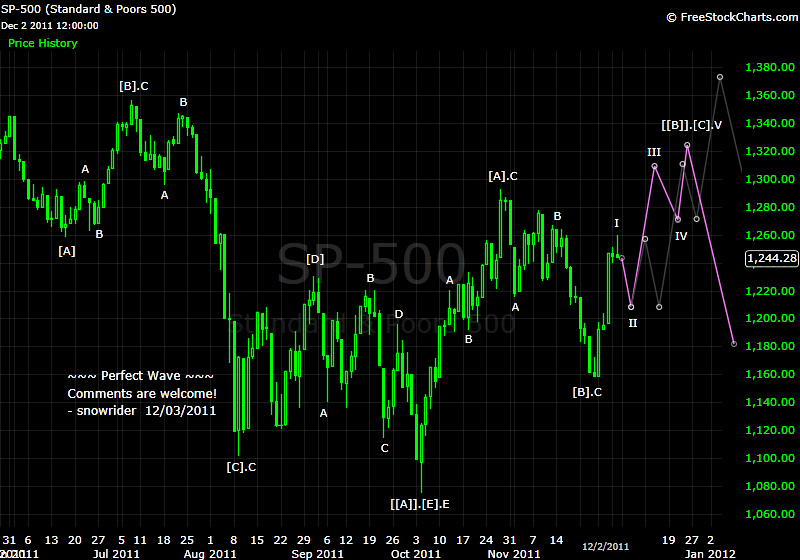800x560 pixels.
Task: Click the [D] wave label
Action: 315,260
